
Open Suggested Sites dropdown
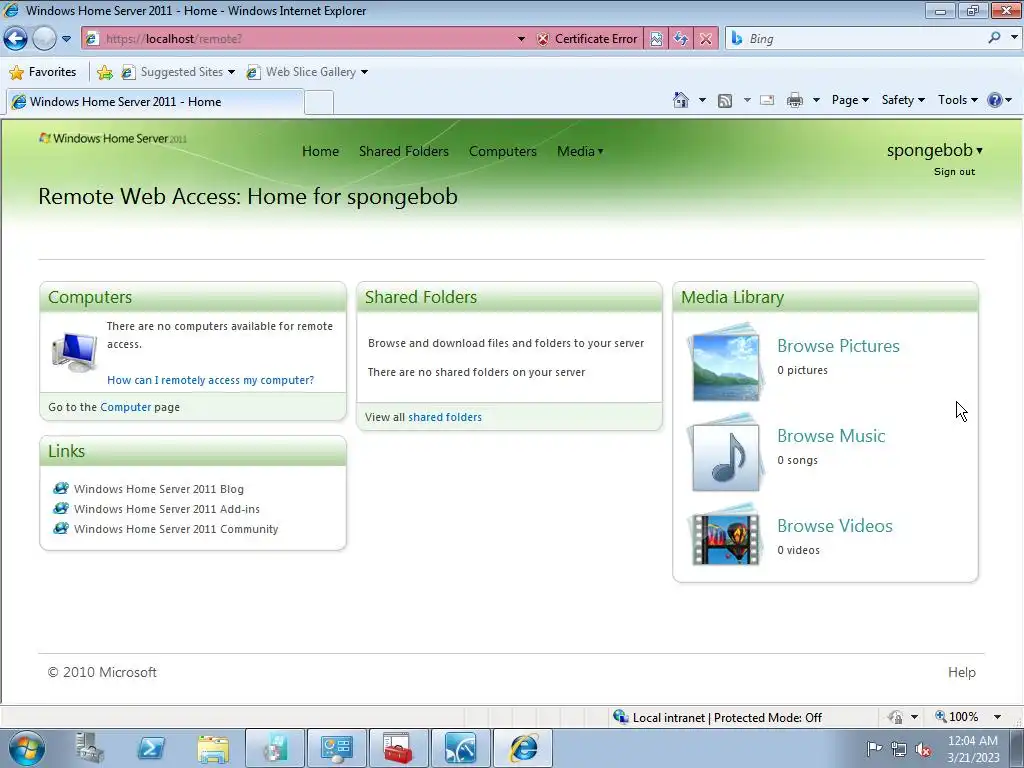[178, 72]
